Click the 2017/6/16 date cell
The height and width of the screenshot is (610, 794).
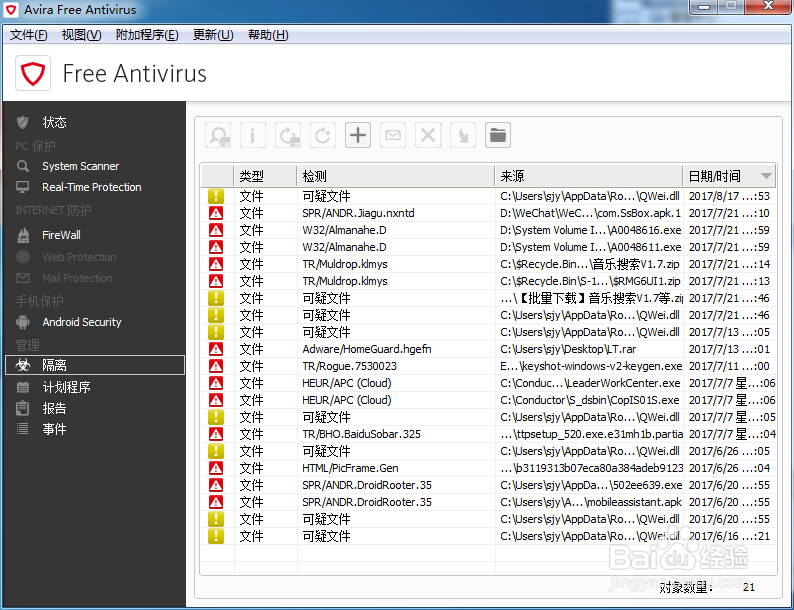[729, 536]
